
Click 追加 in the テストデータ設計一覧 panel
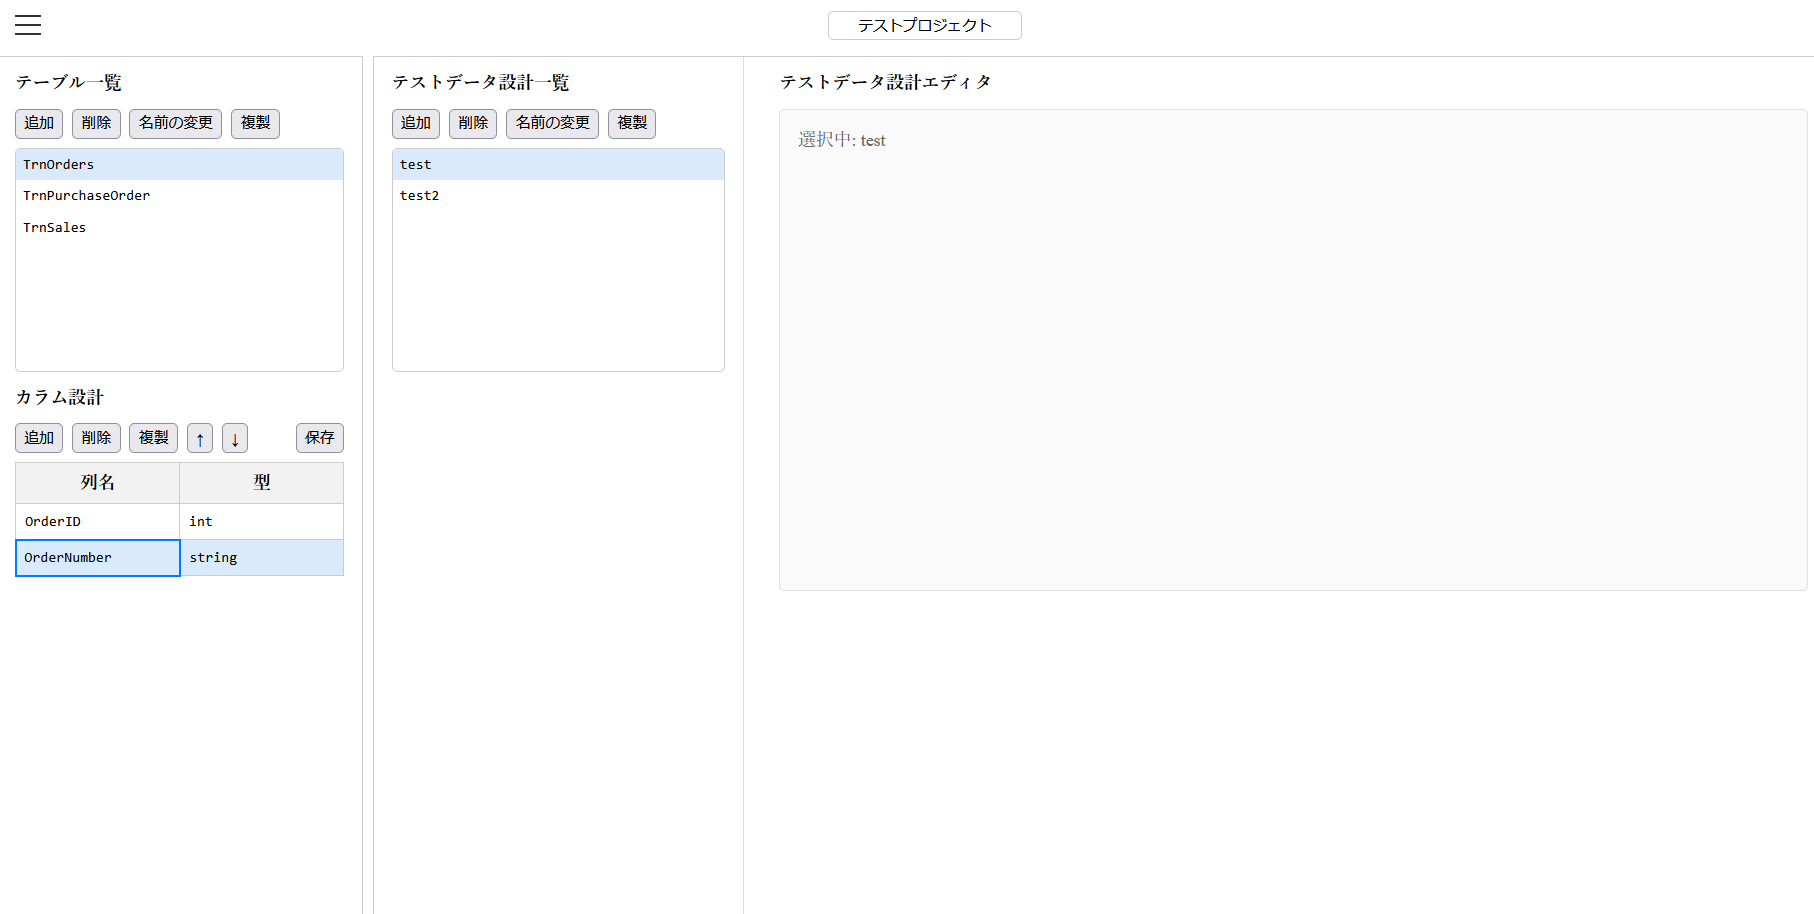416,123
